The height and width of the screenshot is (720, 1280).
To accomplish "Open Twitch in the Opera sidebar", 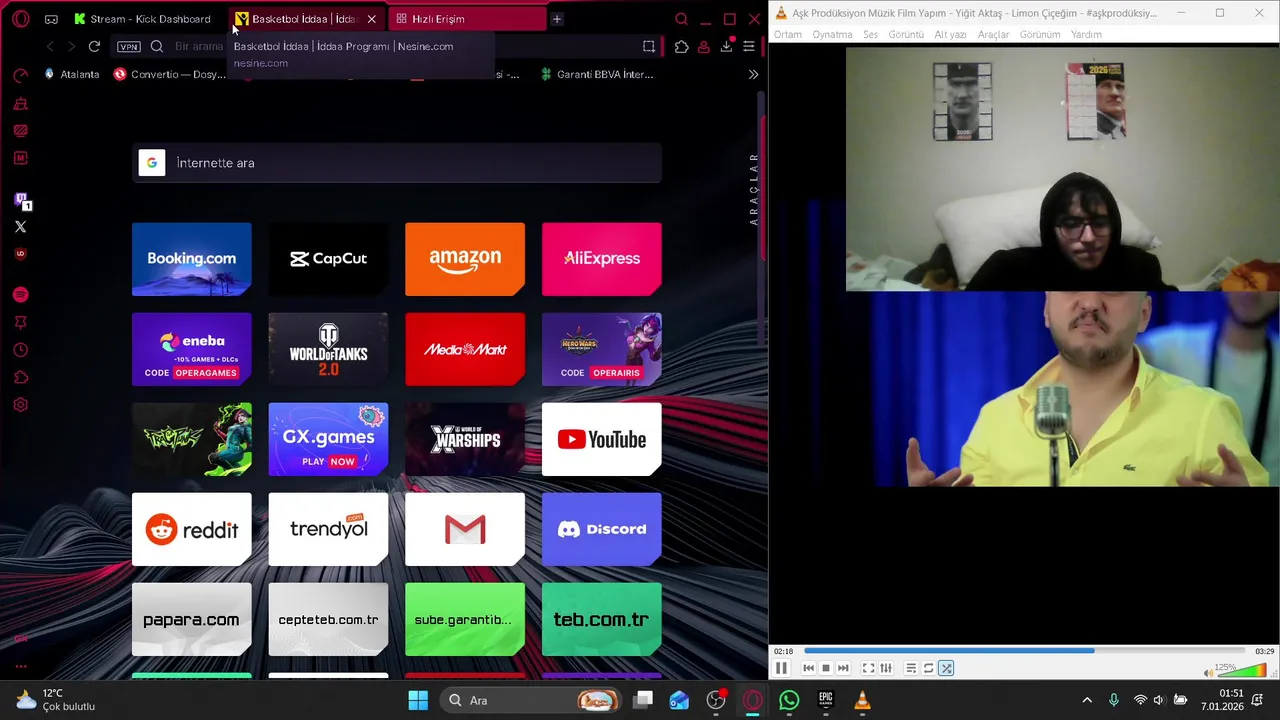I will tap(21, 201).
